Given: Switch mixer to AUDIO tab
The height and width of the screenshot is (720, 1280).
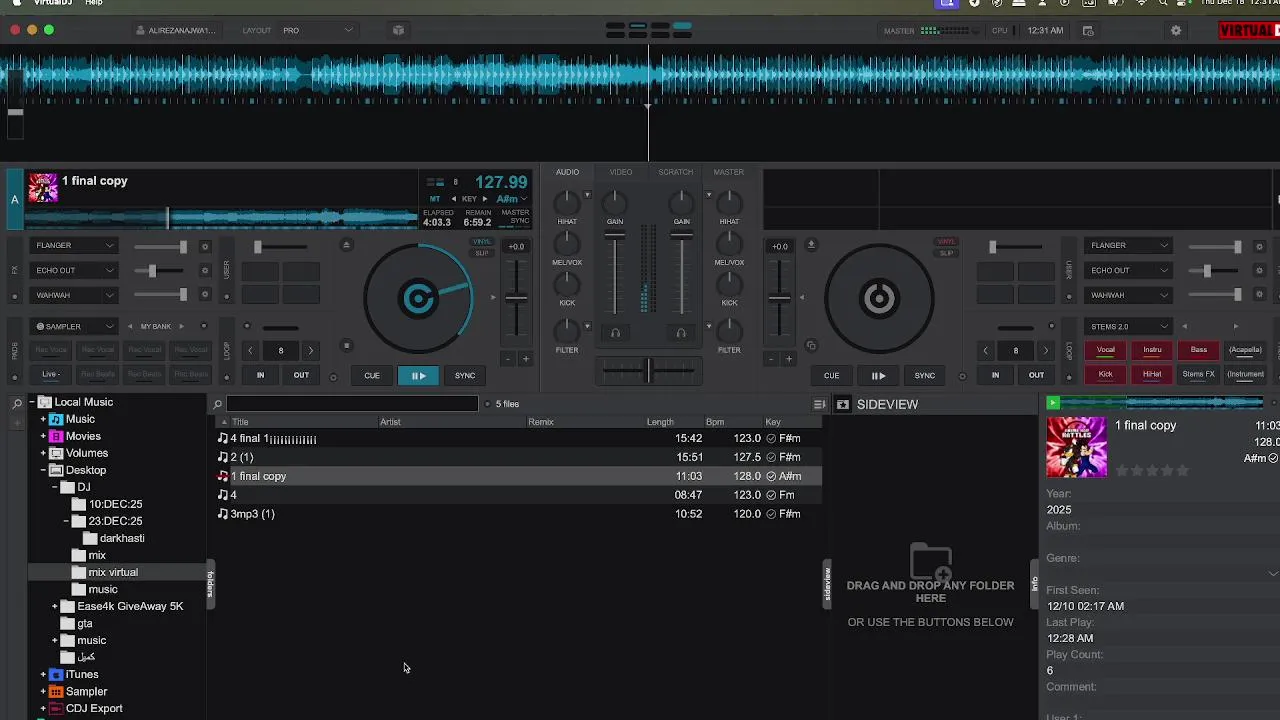Looking at the screenshot, I should [x=567, y=172].
